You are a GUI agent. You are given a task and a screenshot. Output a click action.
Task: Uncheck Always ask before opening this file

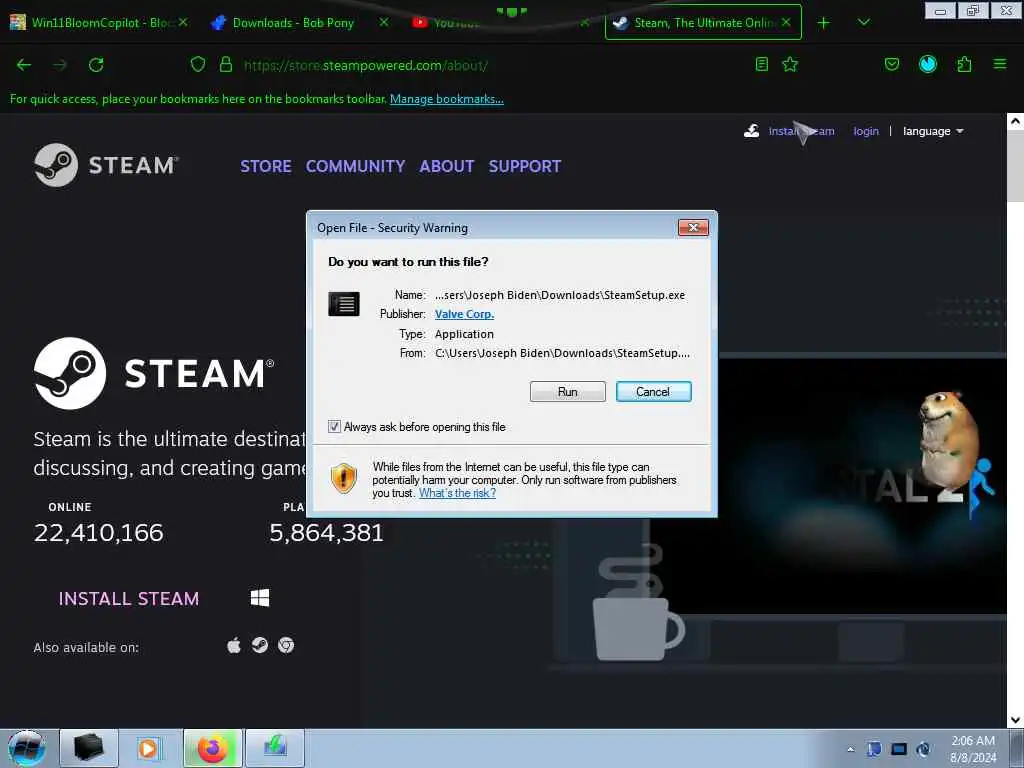[x=334, y=426]
